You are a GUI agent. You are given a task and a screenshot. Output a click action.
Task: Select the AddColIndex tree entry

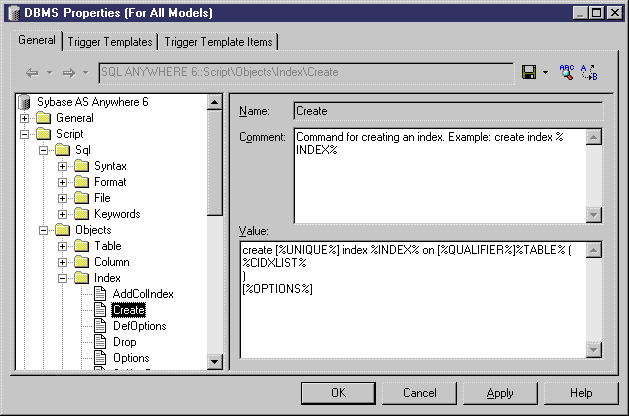(x=143, y=294)
